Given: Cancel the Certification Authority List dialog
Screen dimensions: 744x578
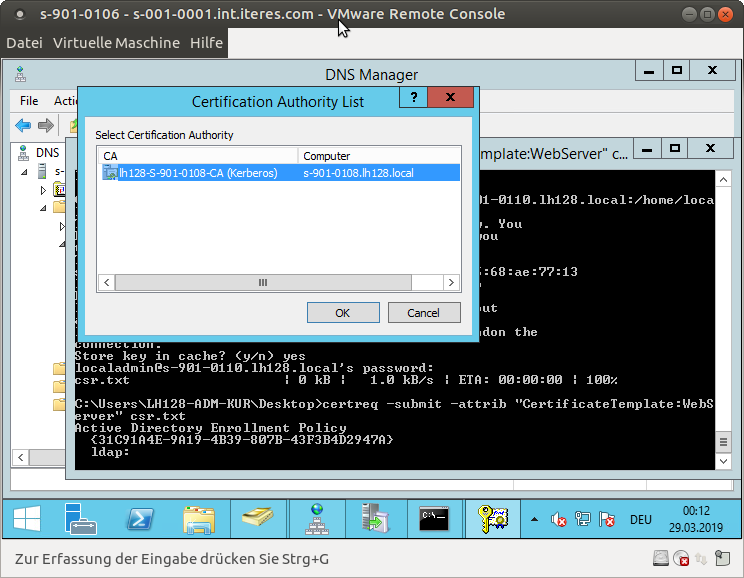Looking at the screenshot, I should point(424,313).
